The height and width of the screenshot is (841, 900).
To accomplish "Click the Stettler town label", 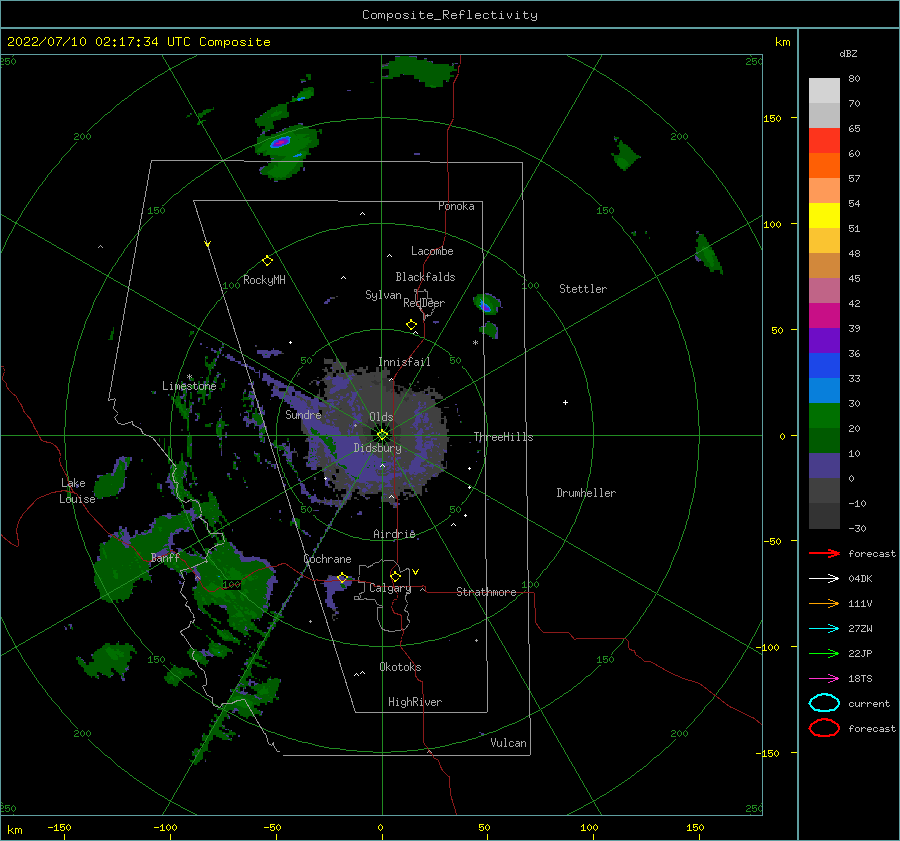I will [583, 289].
